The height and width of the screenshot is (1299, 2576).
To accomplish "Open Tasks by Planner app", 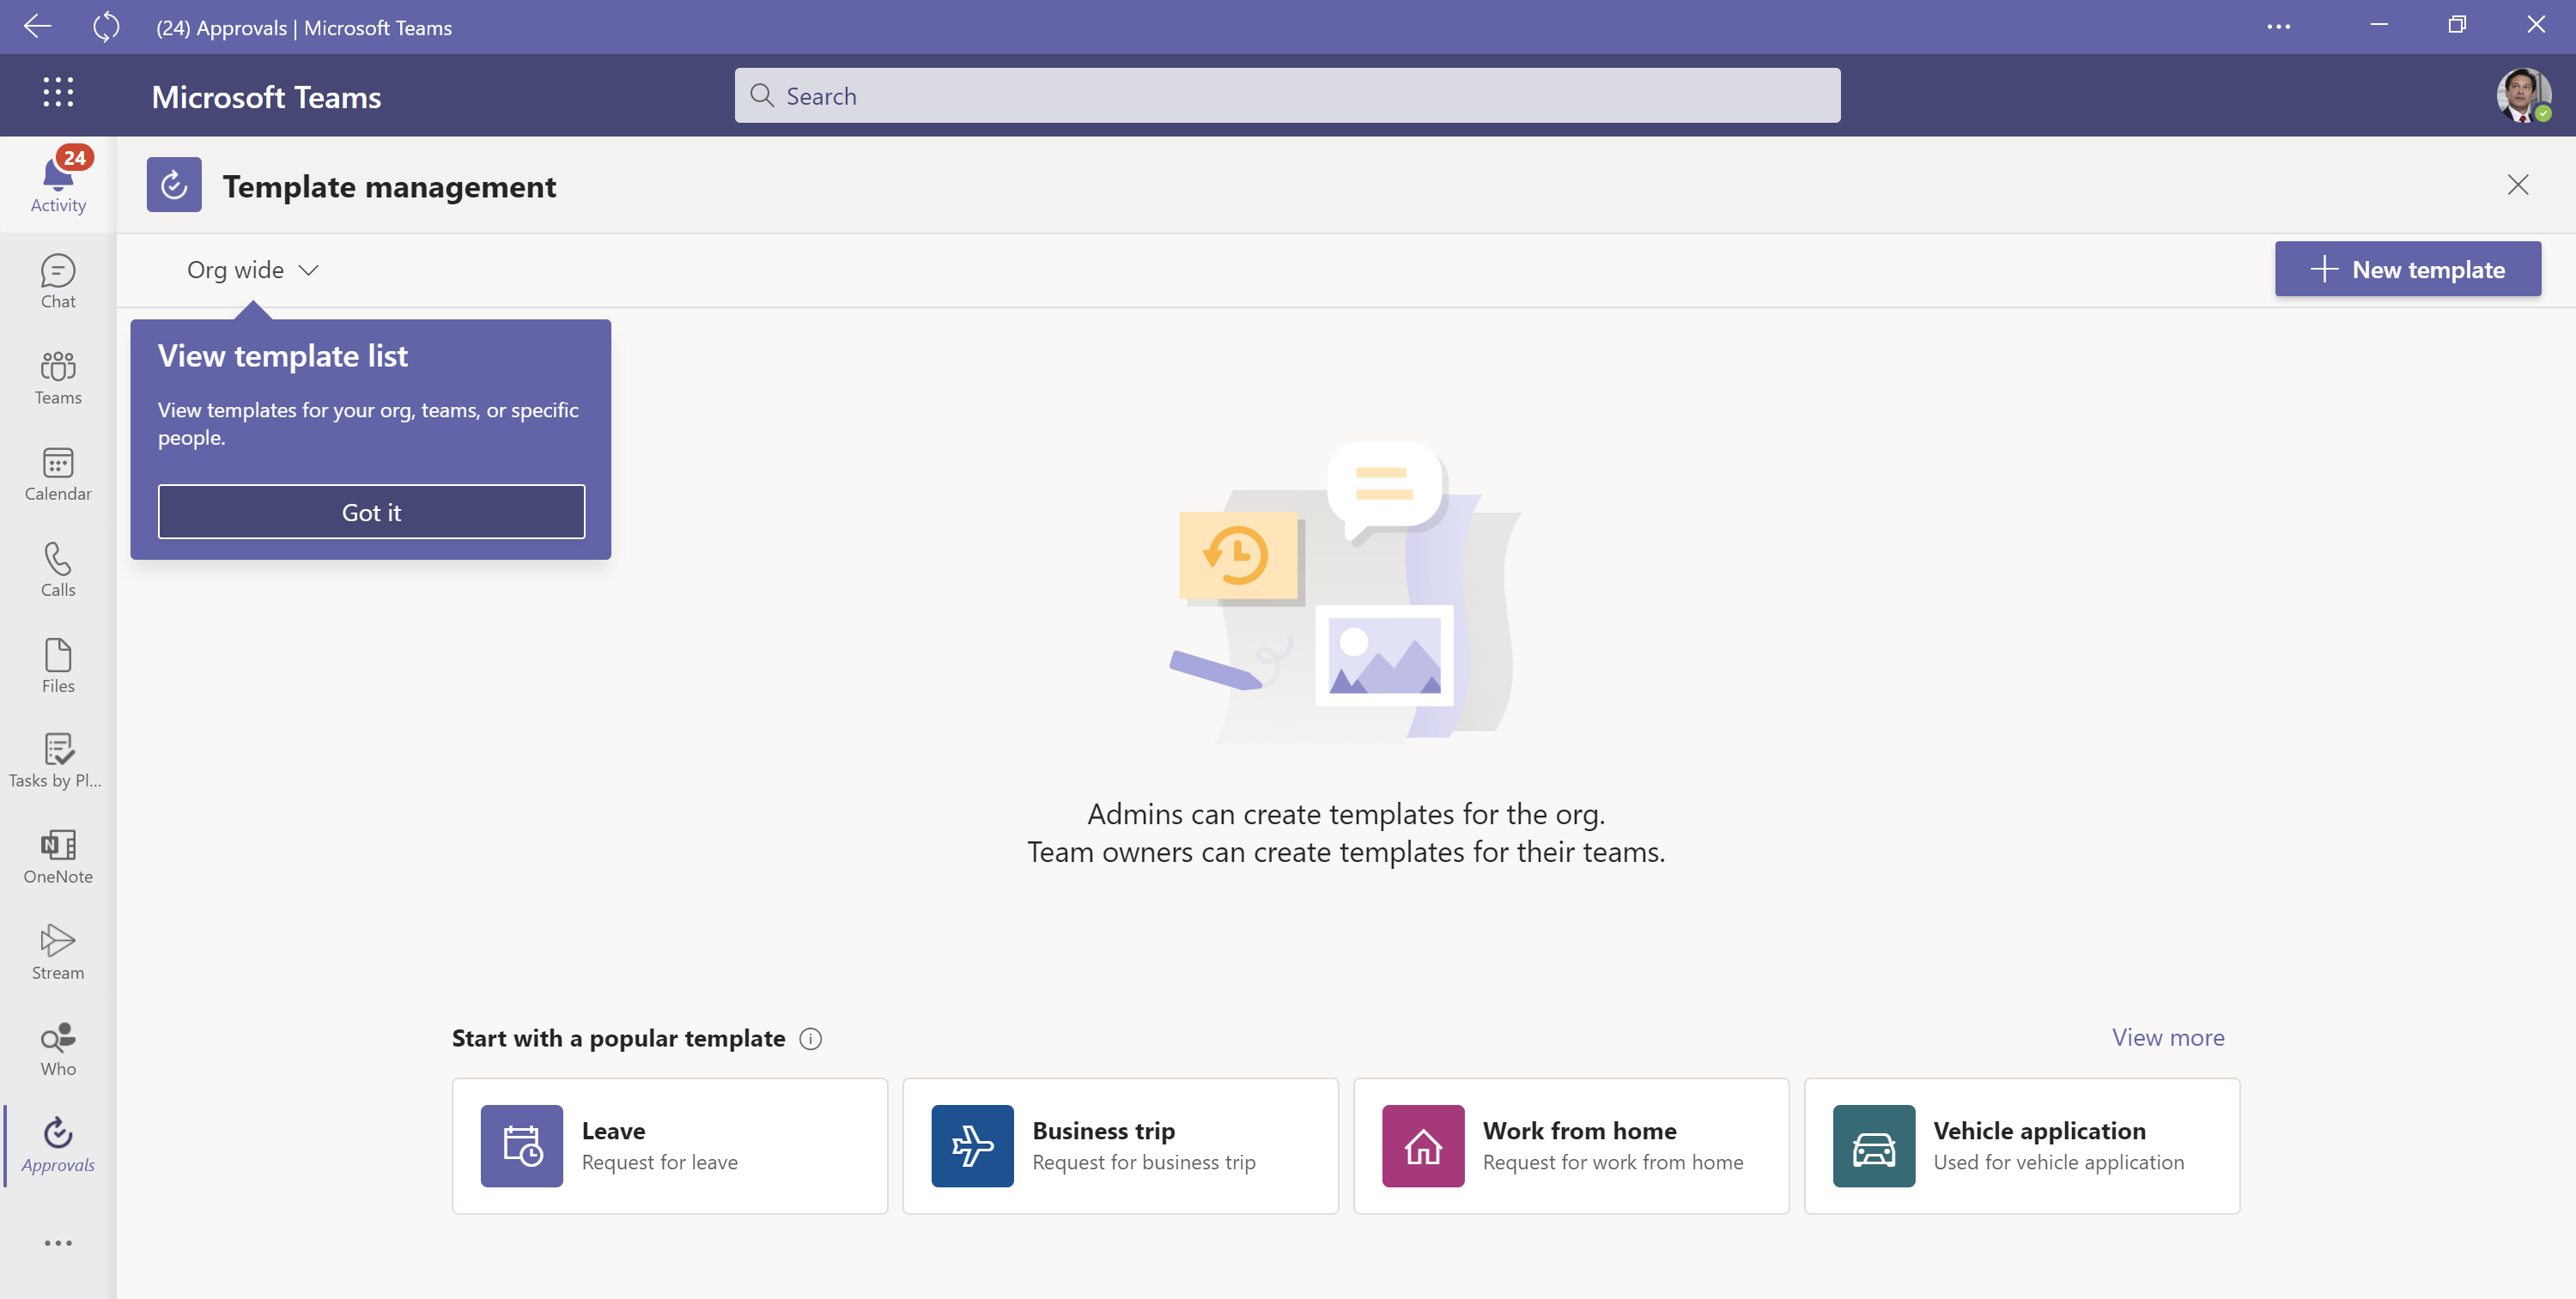I will click(x=58, y=760).
